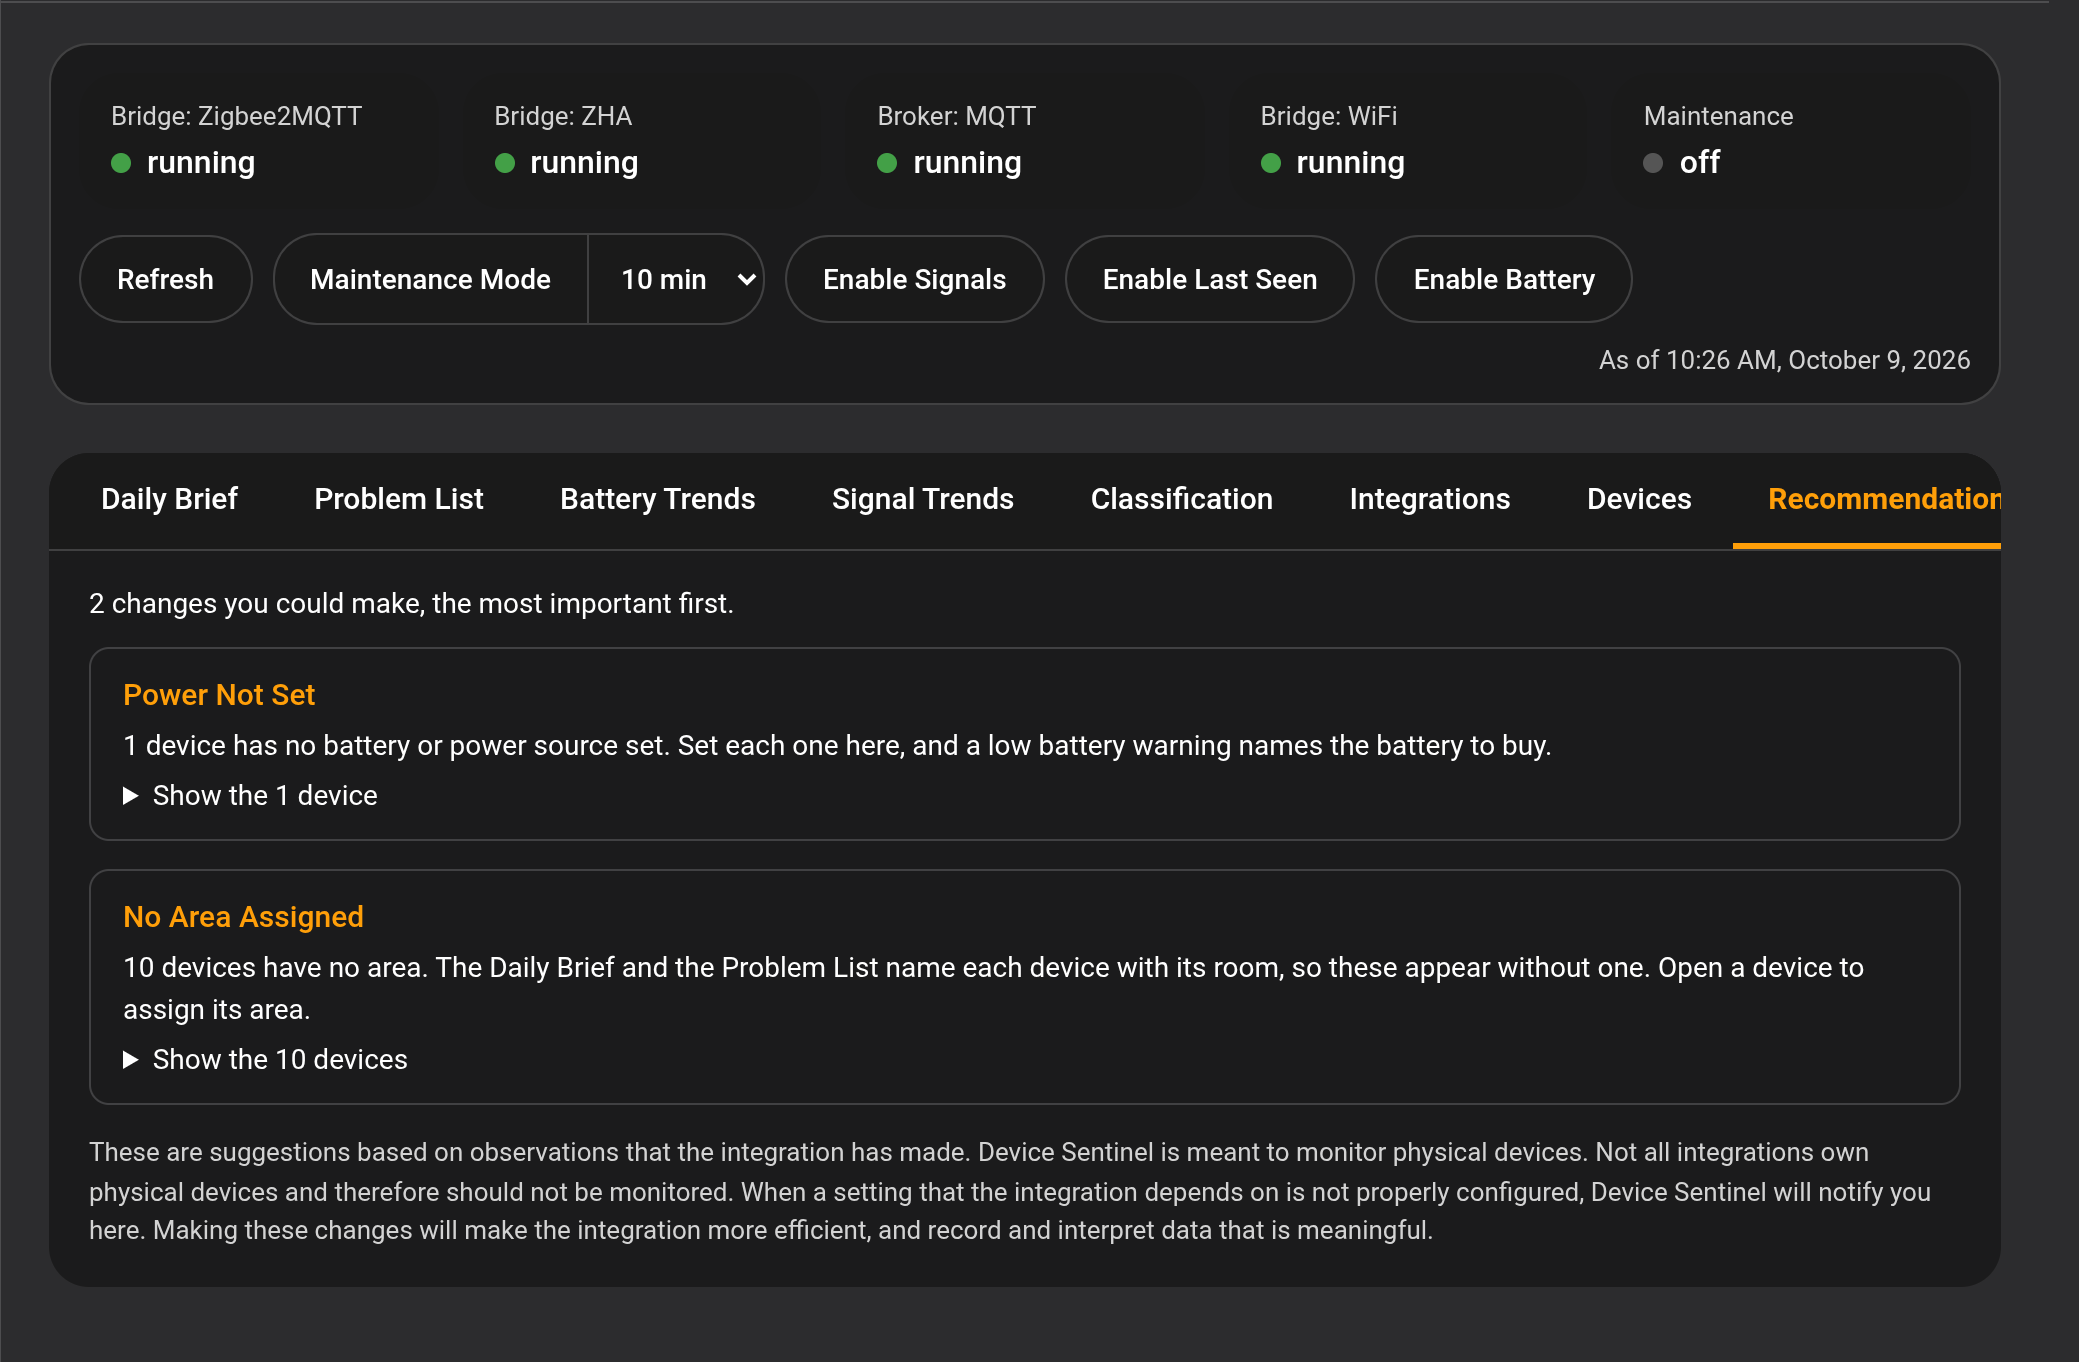Go to Battery Trends tab
This screenshot has height=1362, width=2079.
[x=658, y=499]
